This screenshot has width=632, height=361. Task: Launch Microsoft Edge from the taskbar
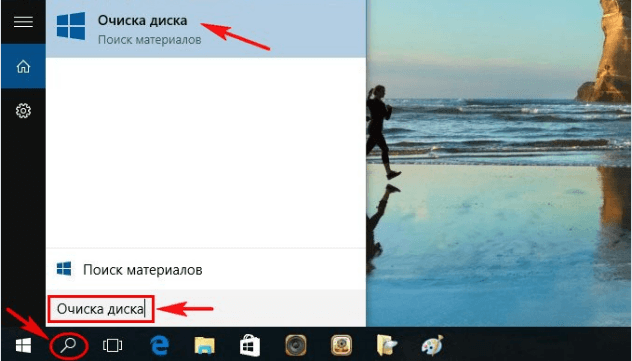[x=160, y=346]
